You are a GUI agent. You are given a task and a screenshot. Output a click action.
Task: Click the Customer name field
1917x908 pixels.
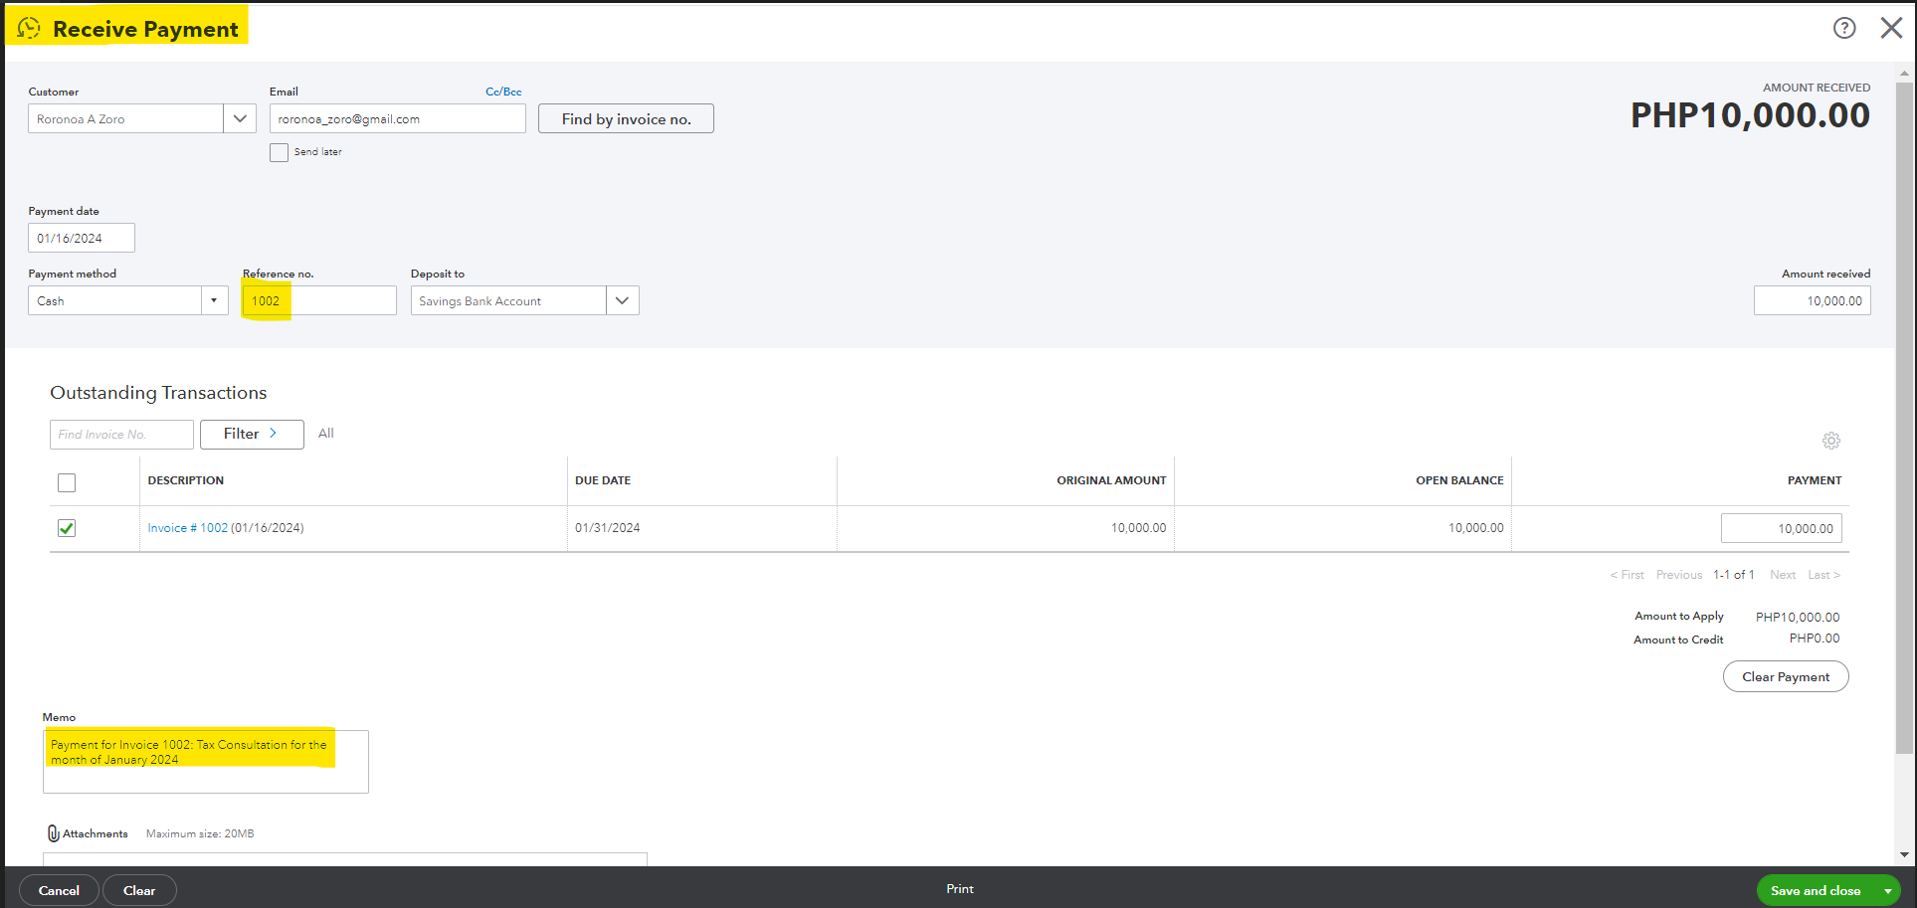126,119
